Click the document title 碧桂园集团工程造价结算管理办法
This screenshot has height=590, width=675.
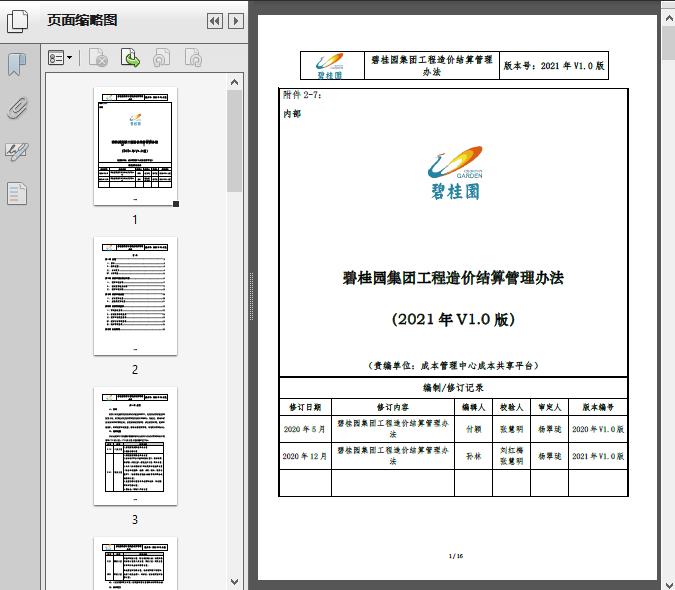(x=453, y=278)
